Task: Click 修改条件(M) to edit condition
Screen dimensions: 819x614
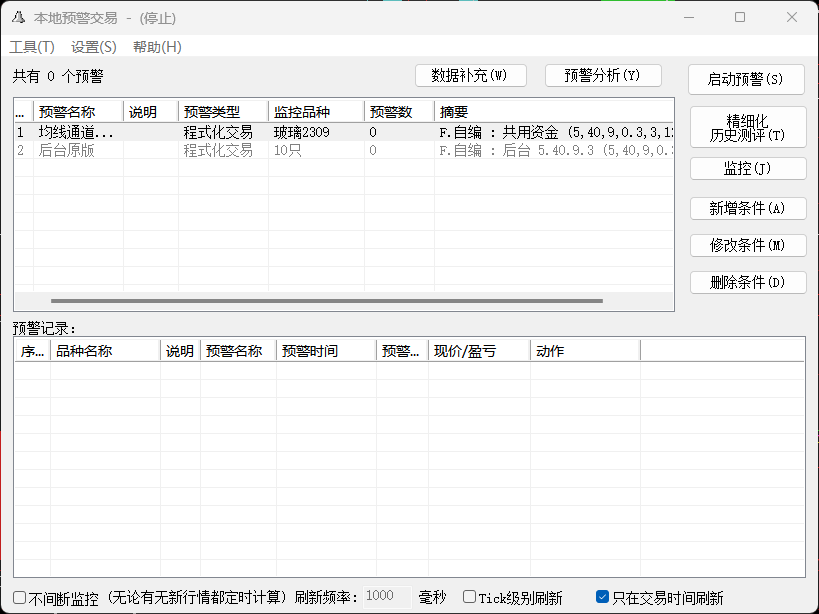Action: click(748, 245)
